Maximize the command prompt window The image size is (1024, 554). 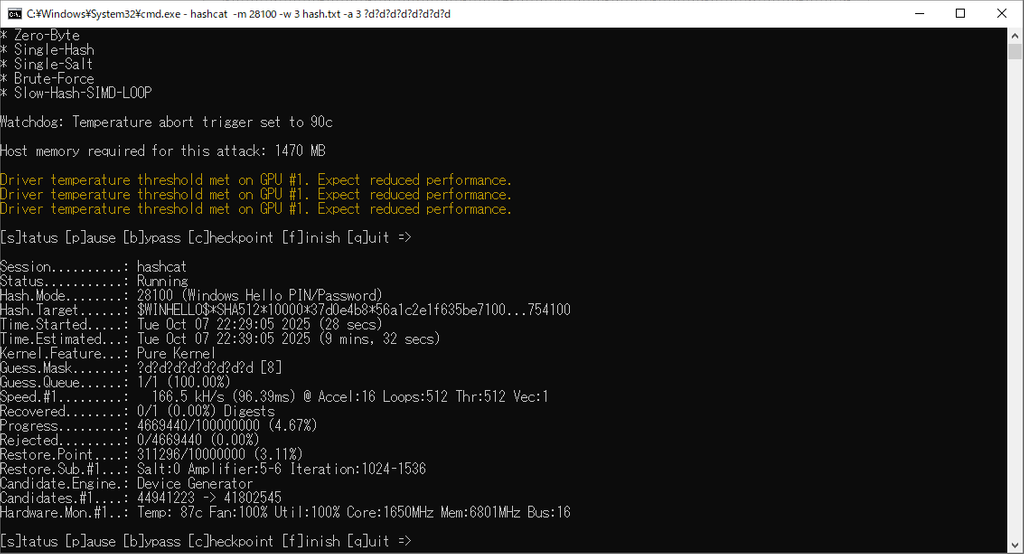tap(960, 13)
